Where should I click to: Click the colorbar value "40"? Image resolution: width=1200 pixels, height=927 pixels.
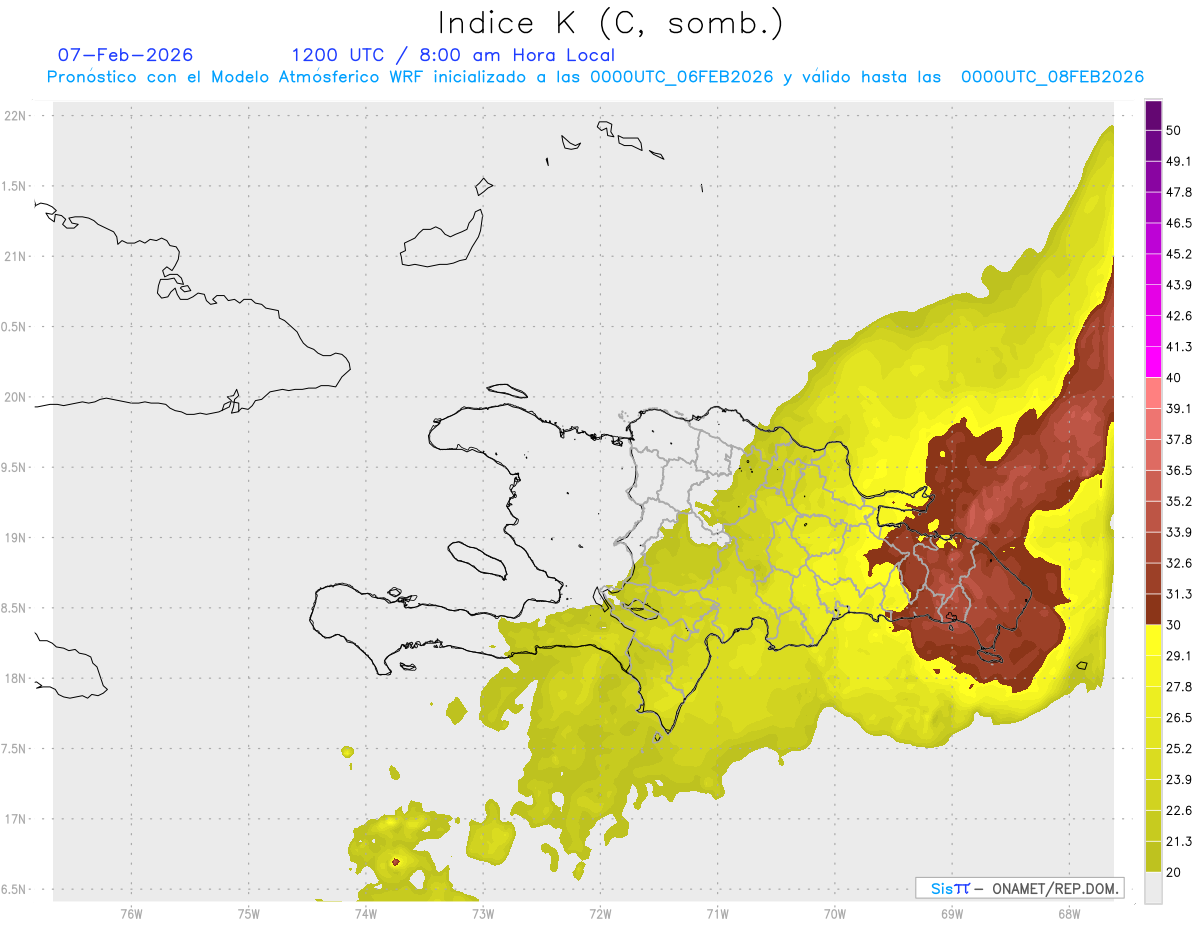(1174, 378)
